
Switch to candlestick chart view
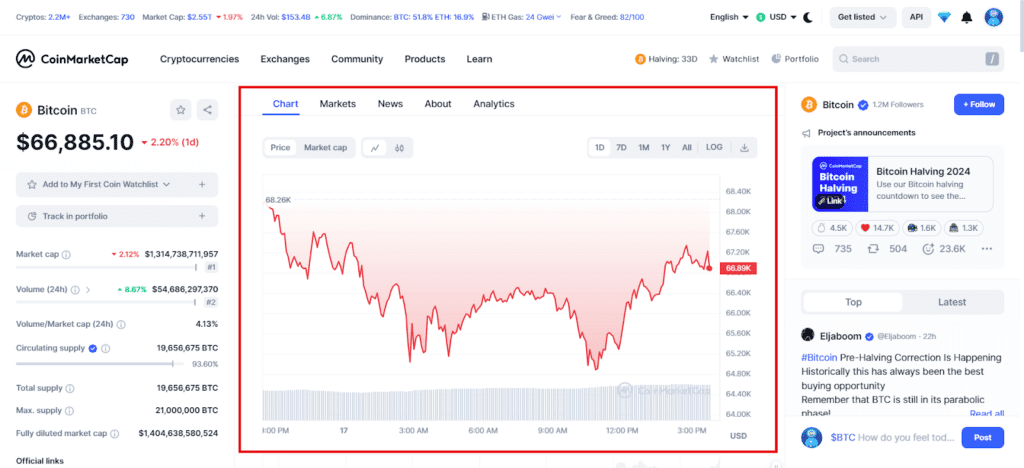pos(399,148)
